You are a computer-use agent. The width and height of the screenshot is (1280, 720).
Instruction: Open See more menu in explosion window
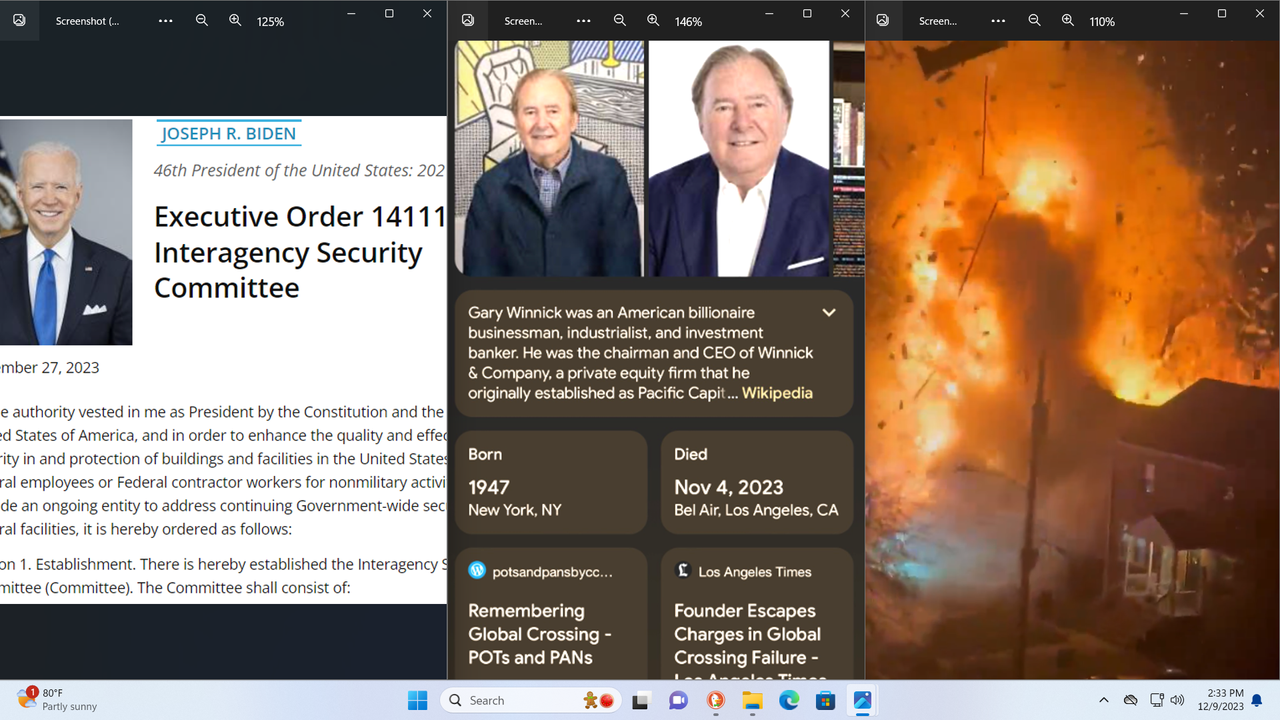pos(998,20)
